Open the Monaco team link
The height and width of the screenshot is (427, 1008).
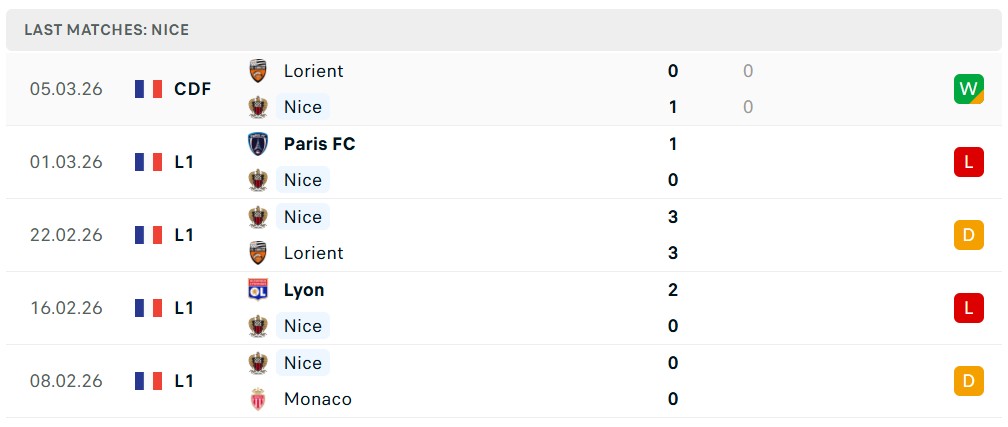coord(317,399)
